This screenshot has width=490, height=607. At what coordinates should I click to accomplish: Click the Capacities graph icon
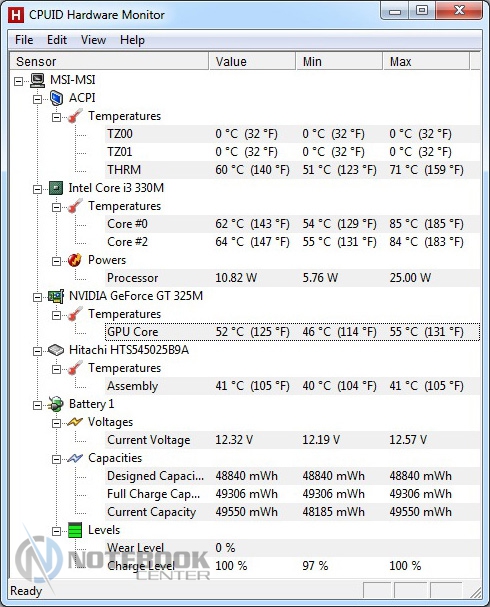coord(75,458)
